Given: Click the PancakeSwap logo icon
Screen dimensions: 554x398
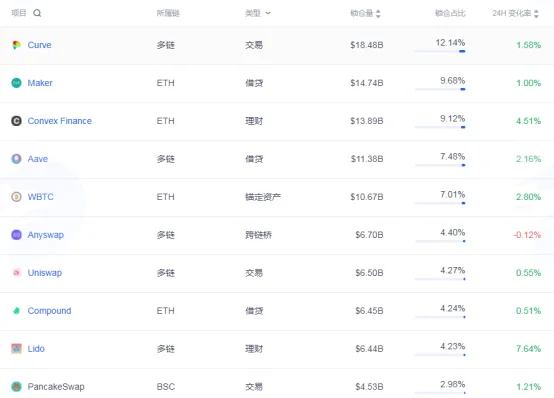Looking at the screenshot, I should tap(16, 386).
